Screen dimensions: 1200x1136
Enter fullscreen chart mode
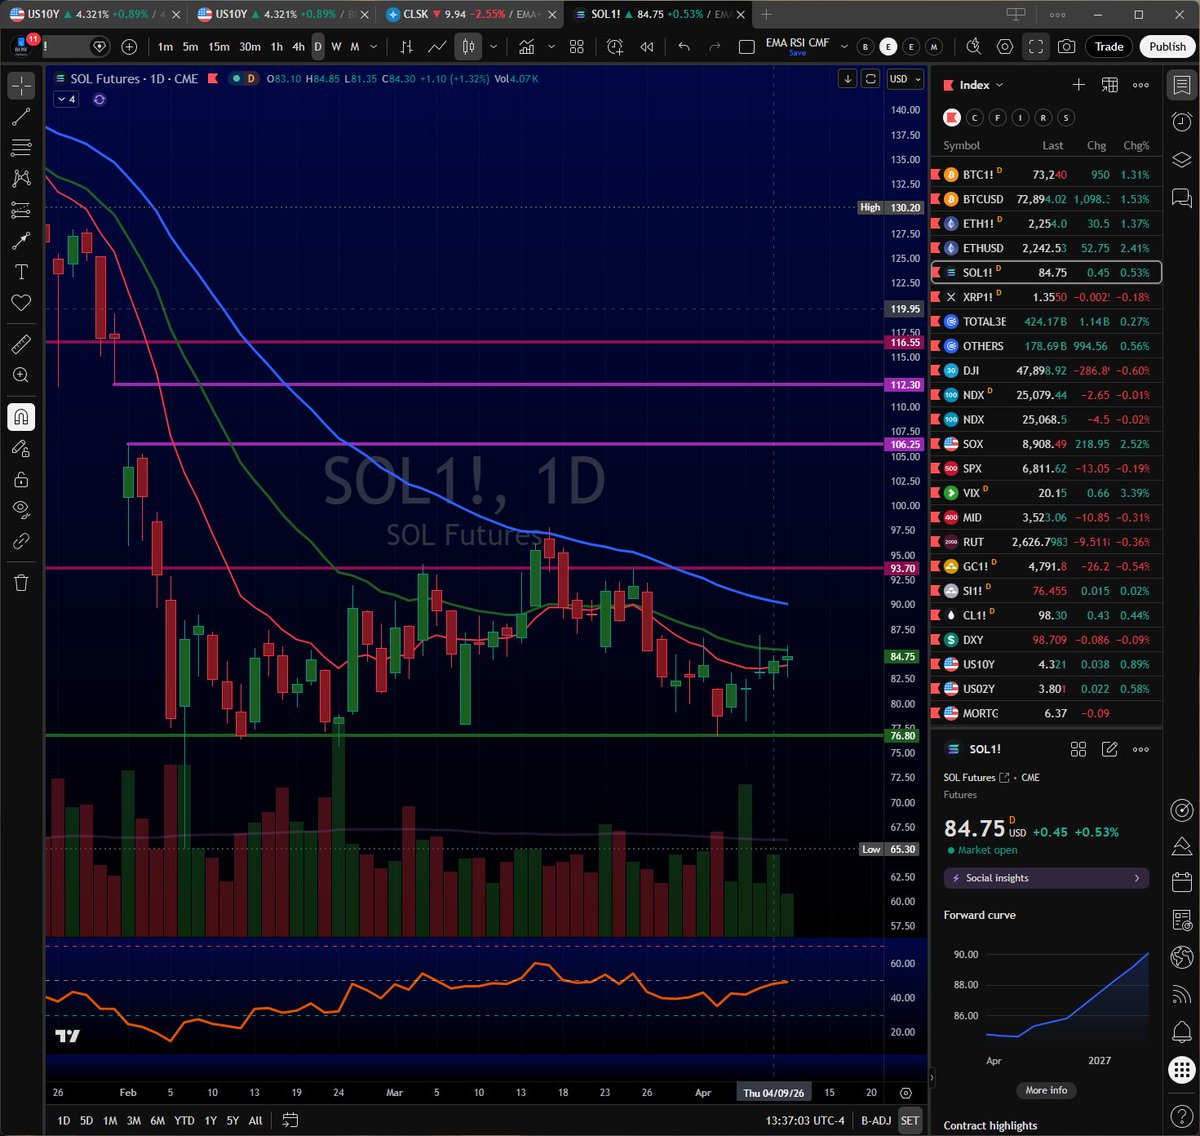(x=1036, y=47)
